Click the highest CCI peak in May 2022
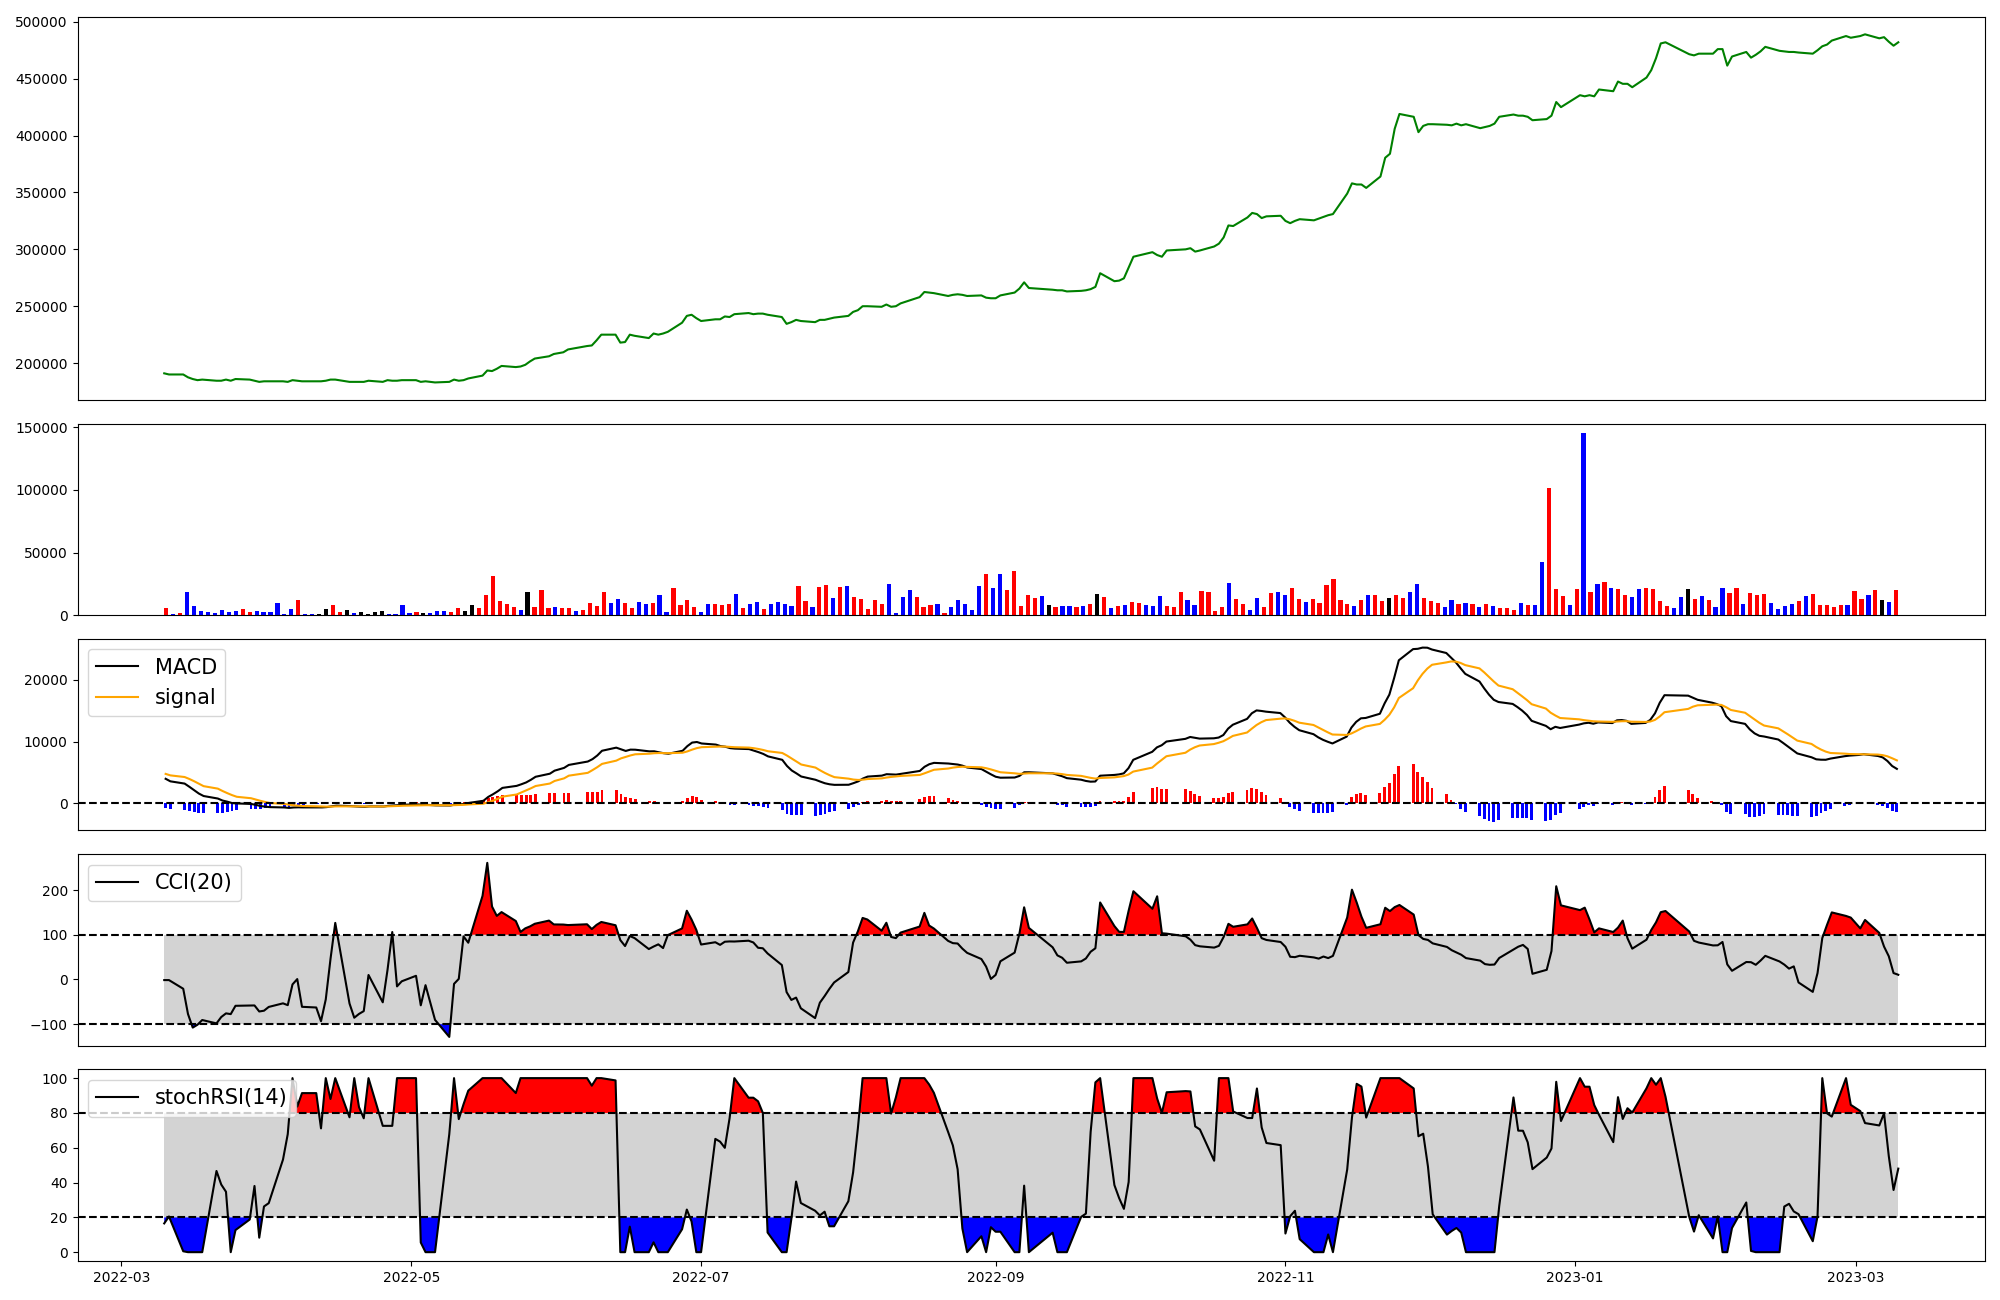 [487, 863]
